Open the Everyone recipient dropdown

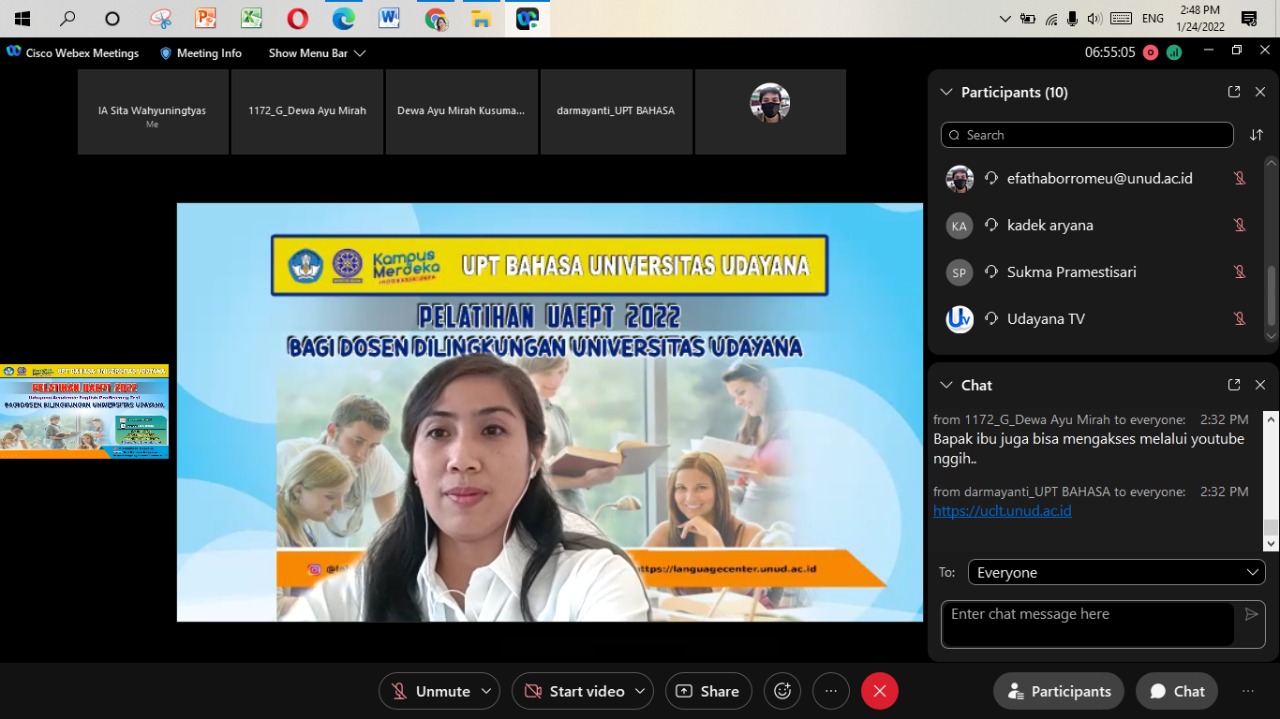(1116, 573)
